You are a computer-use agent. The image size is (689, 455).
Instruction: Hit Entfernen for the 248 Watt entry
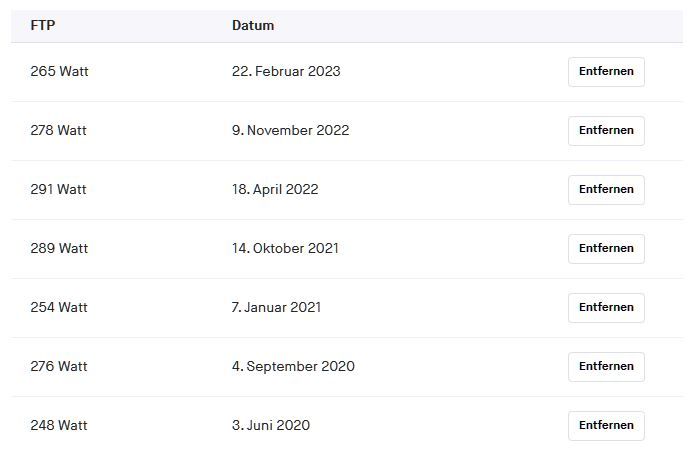tap(606, 426)
